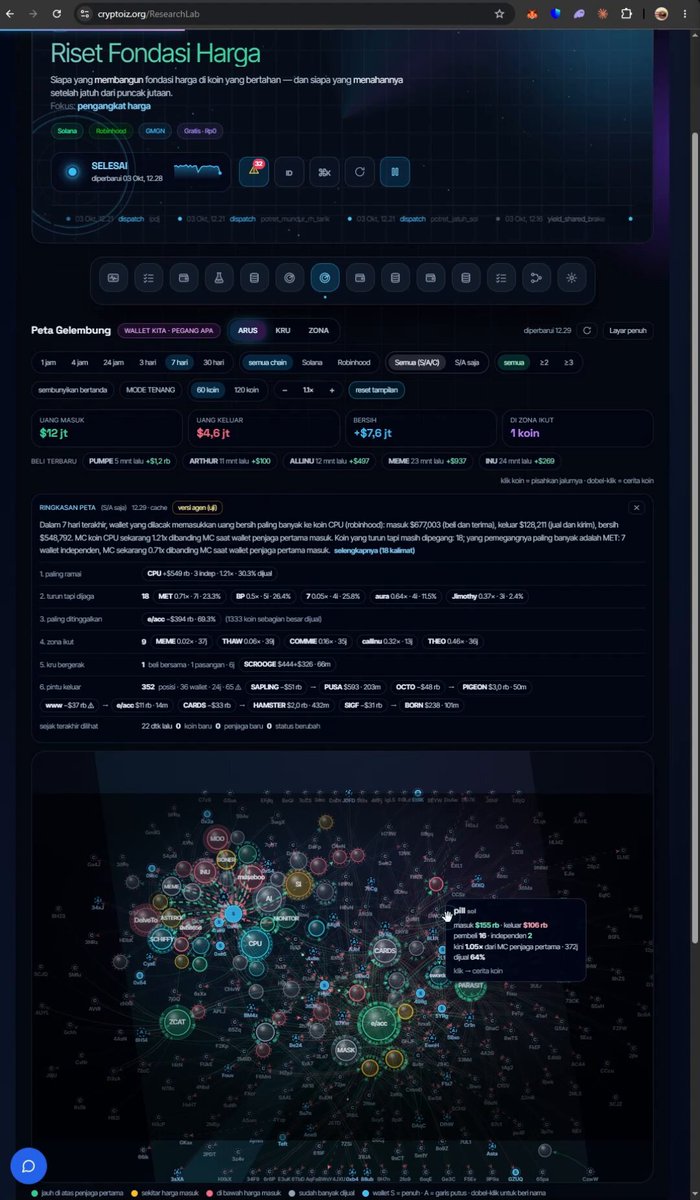700x1200 pixels.
Task: Click the WALLET KITA · PEGANG APA badge
Action: coord(168,330)
